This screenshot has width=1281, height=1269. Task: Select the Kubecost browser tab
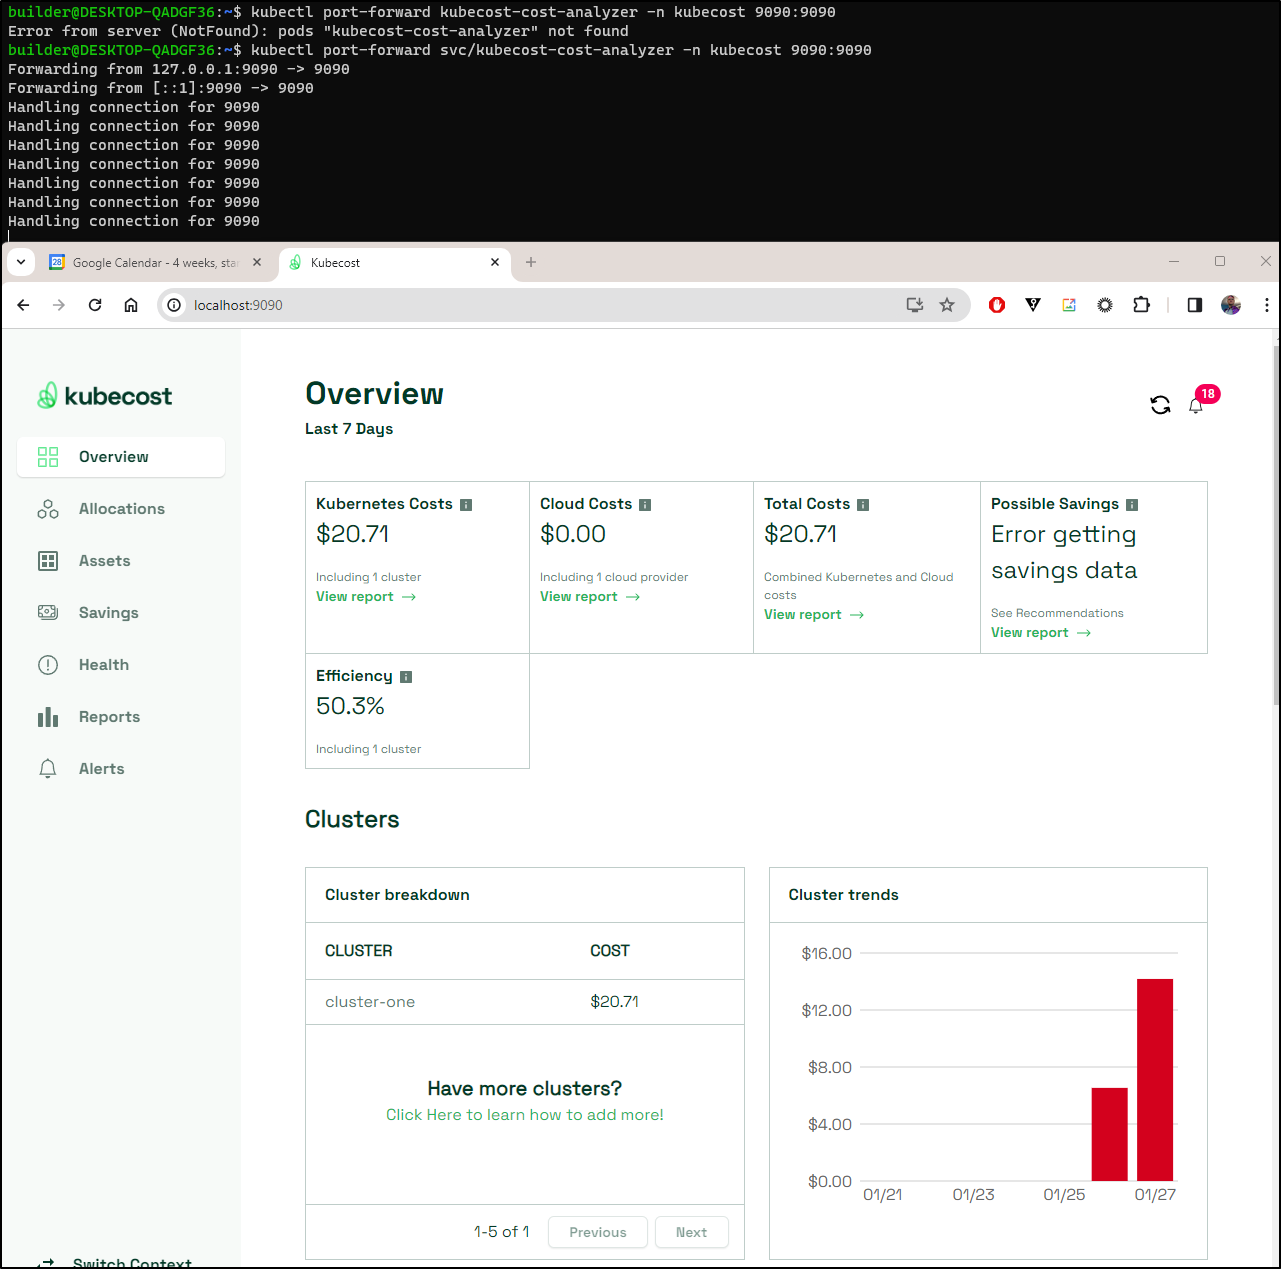tap(395, 263)
